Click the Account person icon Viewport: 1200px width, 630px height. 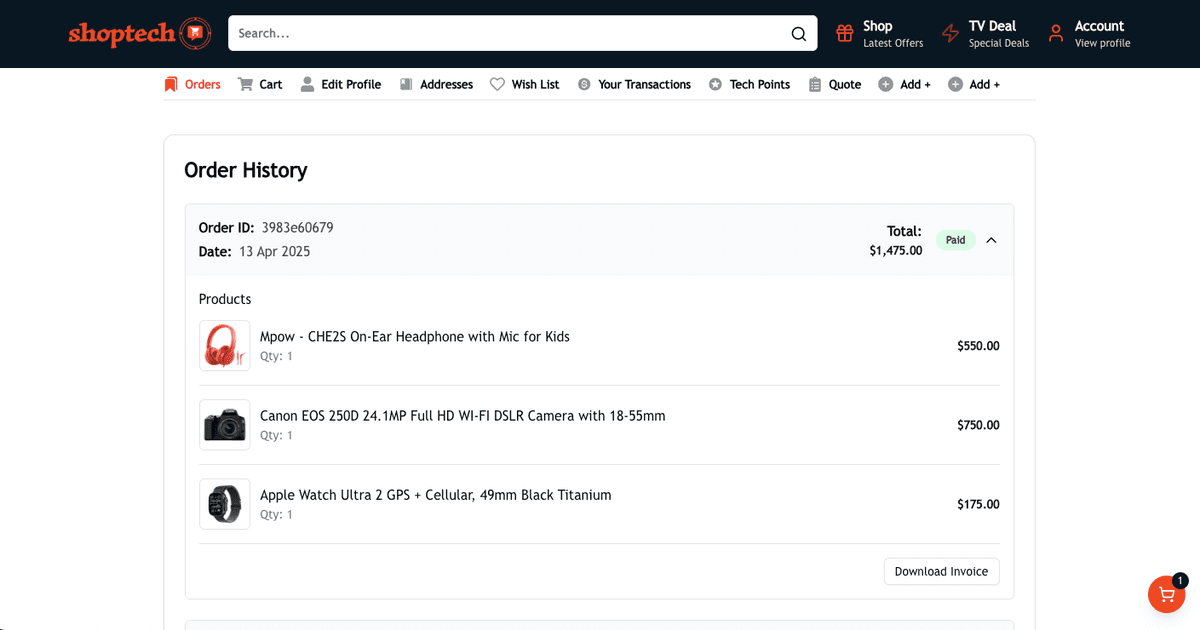1056,34
